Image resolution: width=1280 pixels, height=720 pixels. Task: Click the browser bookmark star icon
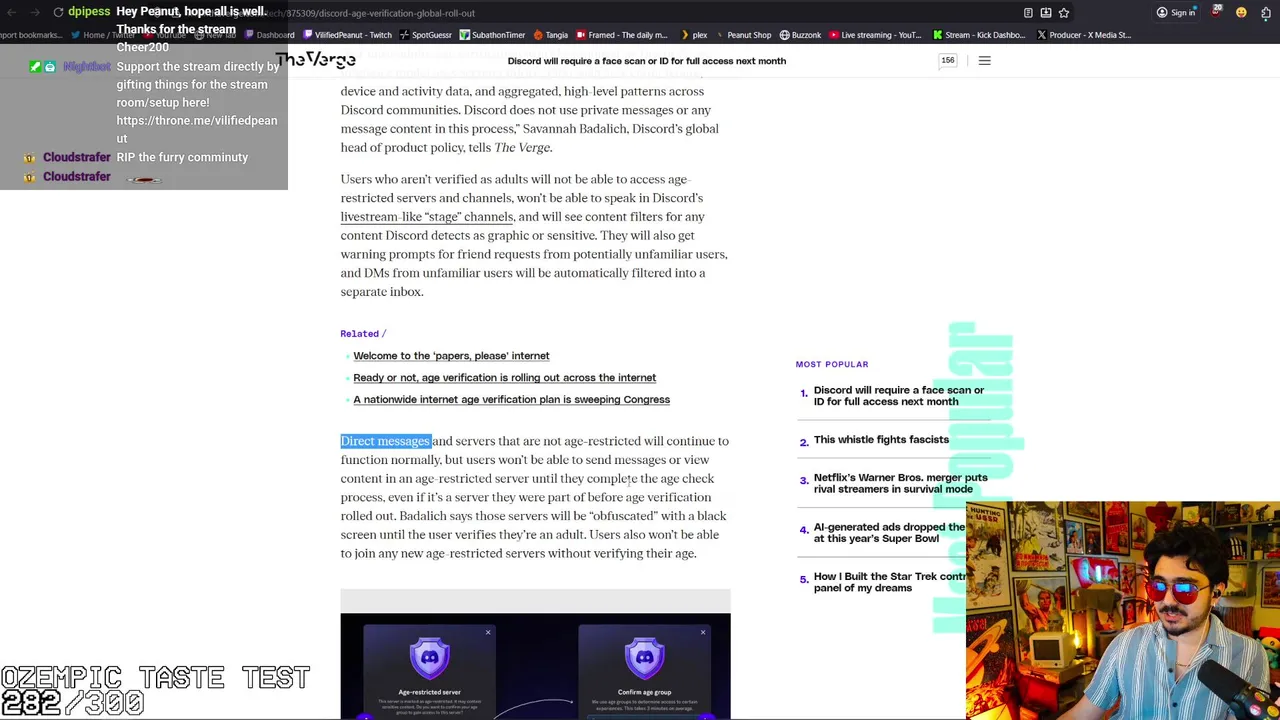click(1064, 13)
